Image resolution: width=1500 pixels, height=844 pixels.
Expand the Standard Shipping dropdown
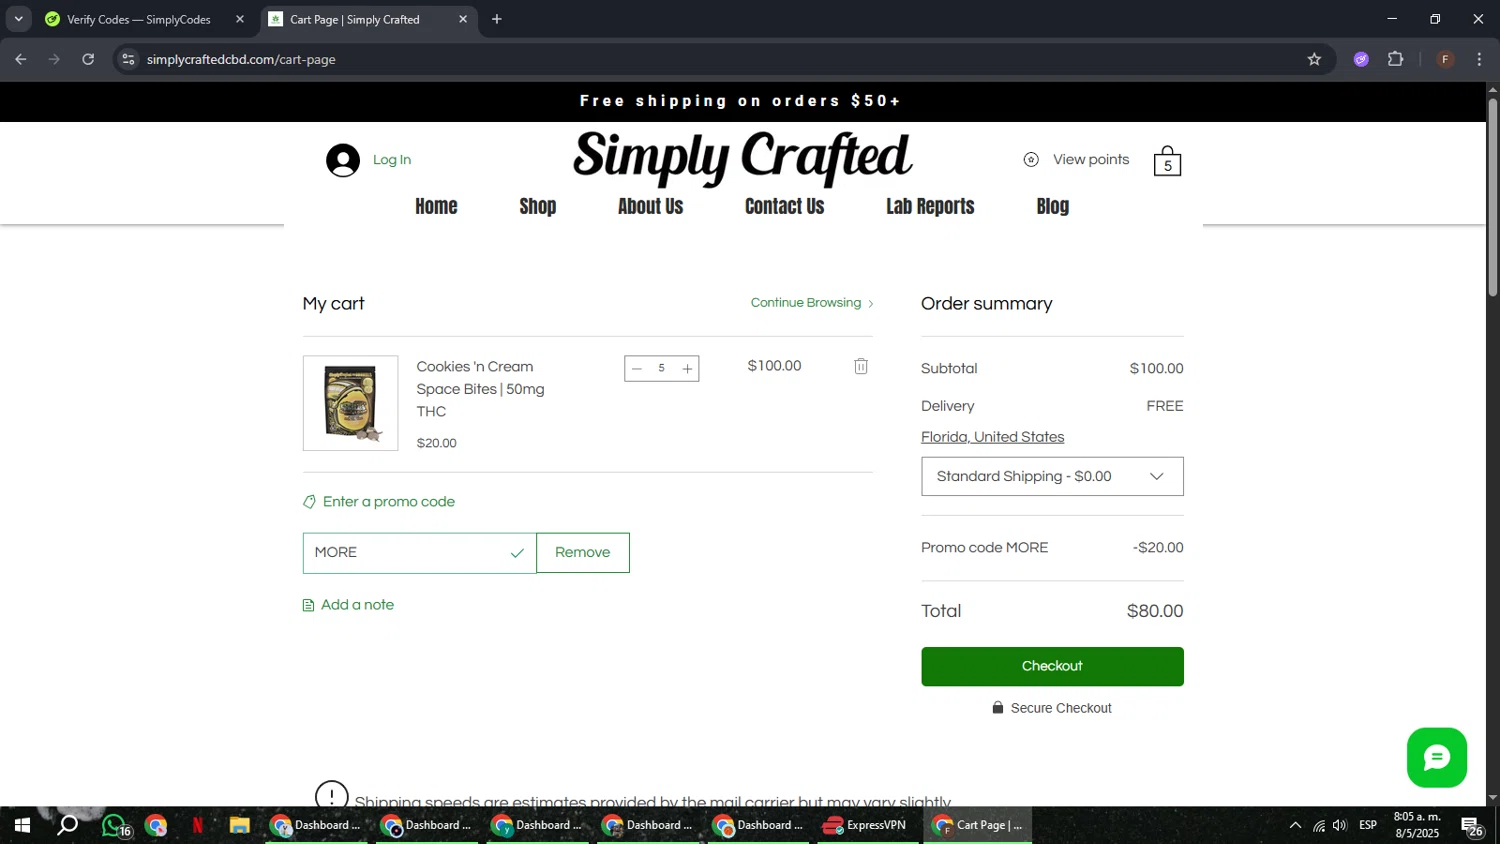(1052, 477)
